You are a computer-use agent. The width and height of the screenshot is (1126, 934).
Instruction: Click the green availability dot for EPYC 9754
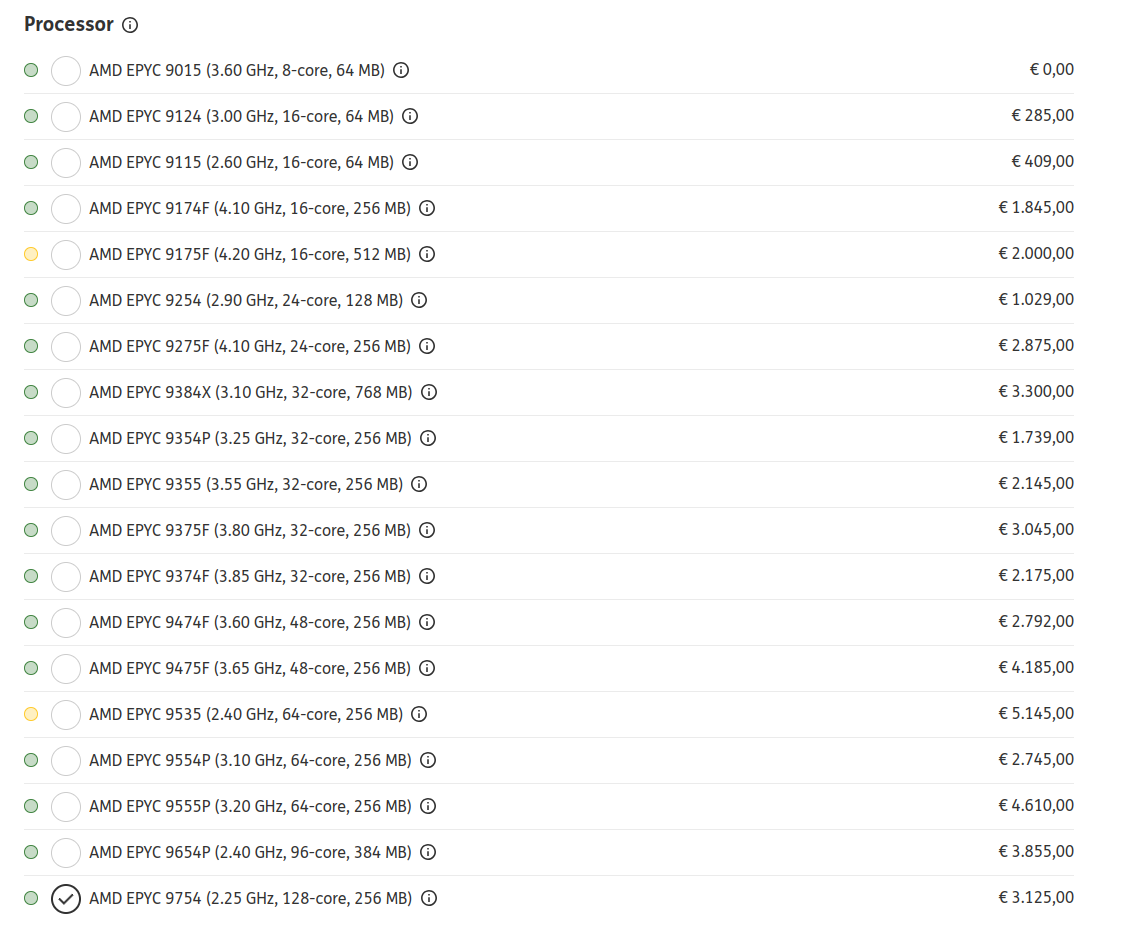click(x=31, y=897)
